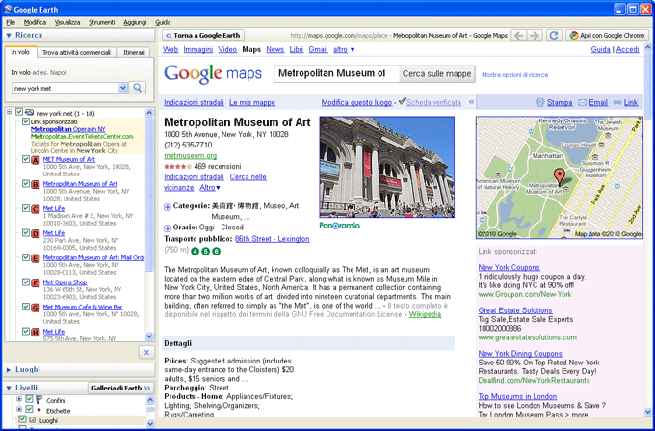The width and height of the screenshot is (655, 431).
Task: Collapse left pane with double chevron
Action: [x=471, y=102]
